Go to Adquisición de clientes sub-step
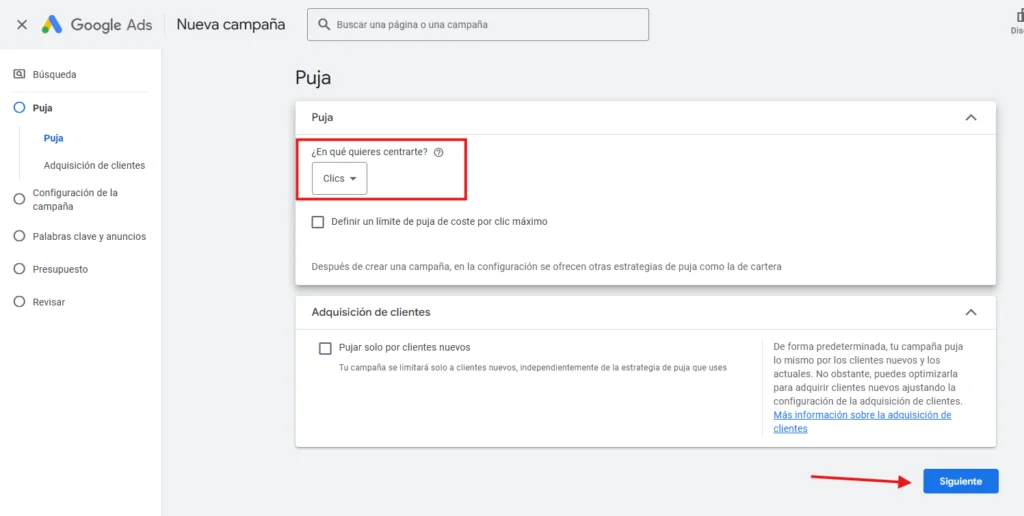The height and width of the screenshot is (516, 1024). pos(94,165)
